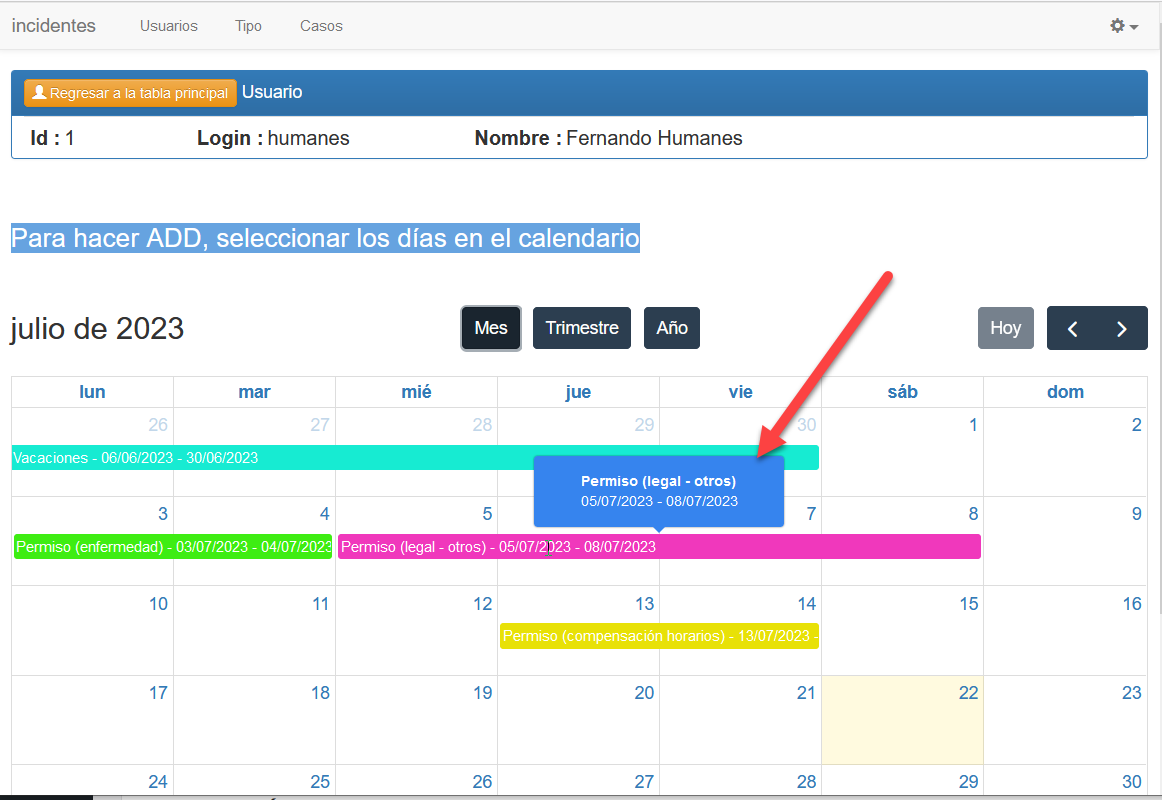Screen dimensions: 1162x800
Task: Click the right chevron to advance a month
Action: tap(1122, 328)
